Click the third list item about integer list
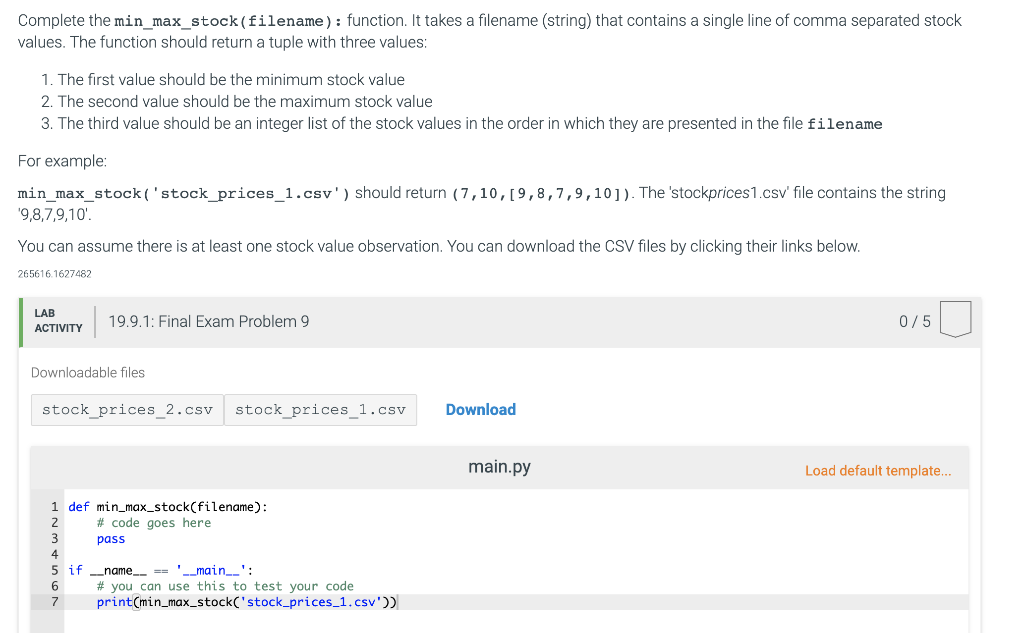The width and height of the screenshot is (1024, 633). coord(470,124)
